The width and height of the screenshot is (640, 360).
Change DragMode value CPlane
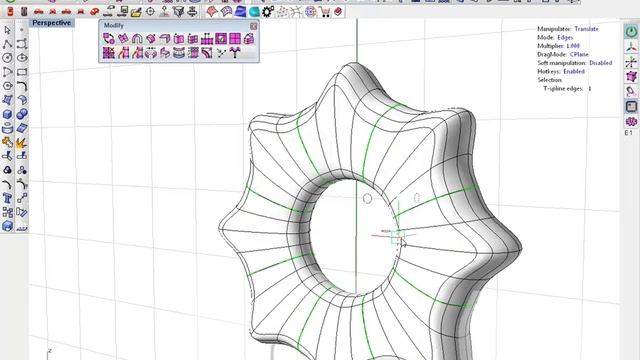click(579, 54)
